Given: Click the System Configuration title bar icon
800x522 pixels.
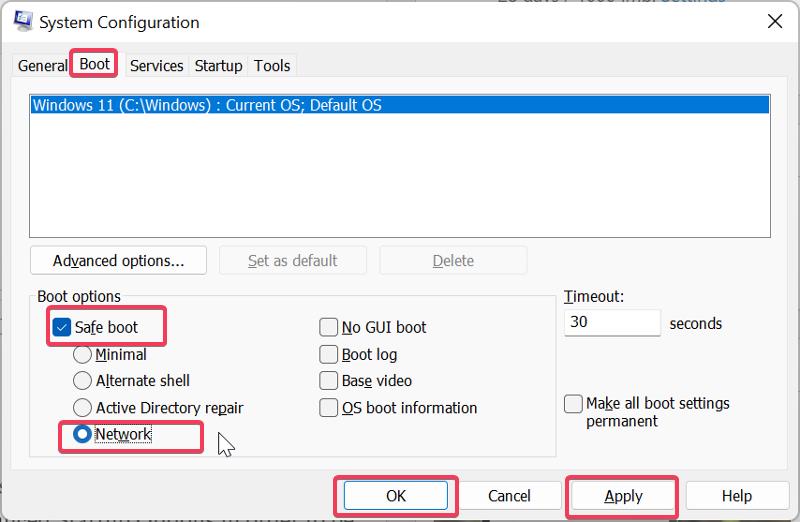Looking at the screenshot, I should [x=20, y=22].
